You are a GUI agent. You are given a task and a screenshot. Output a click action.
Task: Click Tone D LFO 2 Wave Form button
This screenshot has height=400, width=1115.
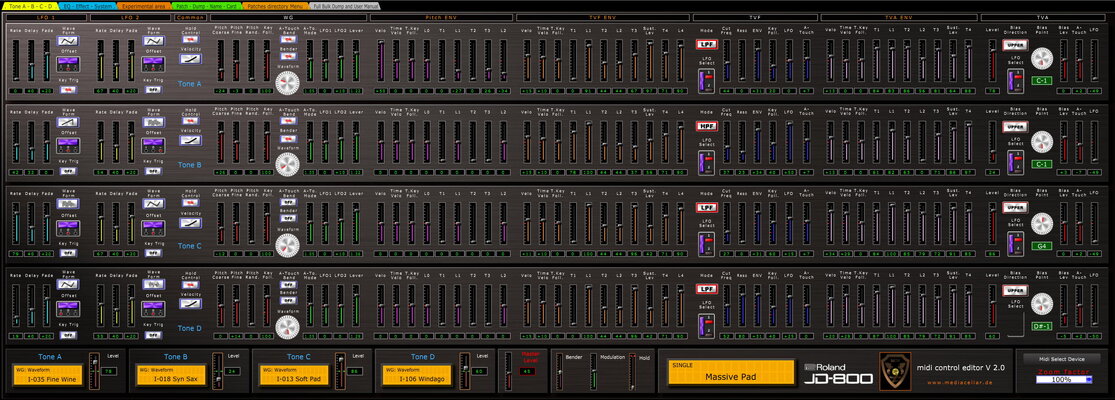tap(154, 284)
